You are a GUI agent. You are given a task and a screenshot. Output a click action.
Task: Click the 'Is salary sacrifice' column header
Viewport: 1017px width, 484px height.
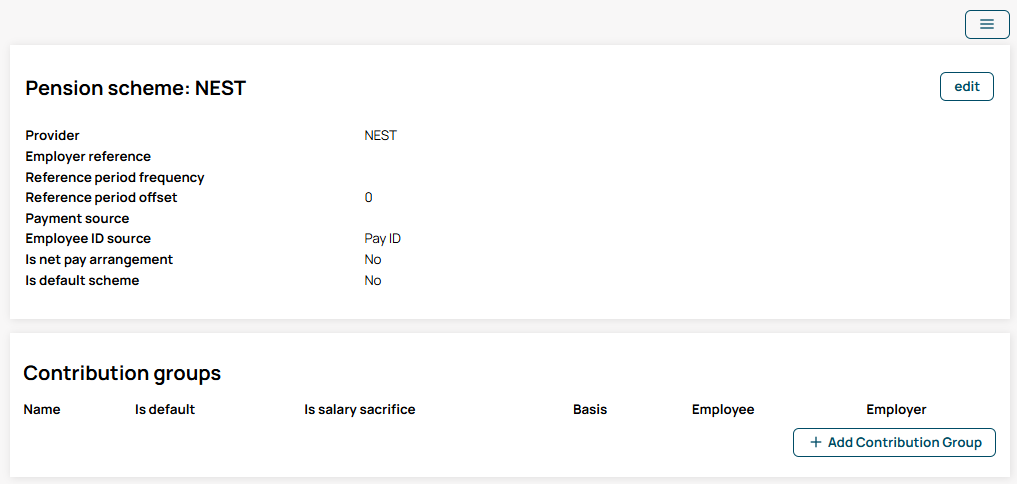coord(360,409)
